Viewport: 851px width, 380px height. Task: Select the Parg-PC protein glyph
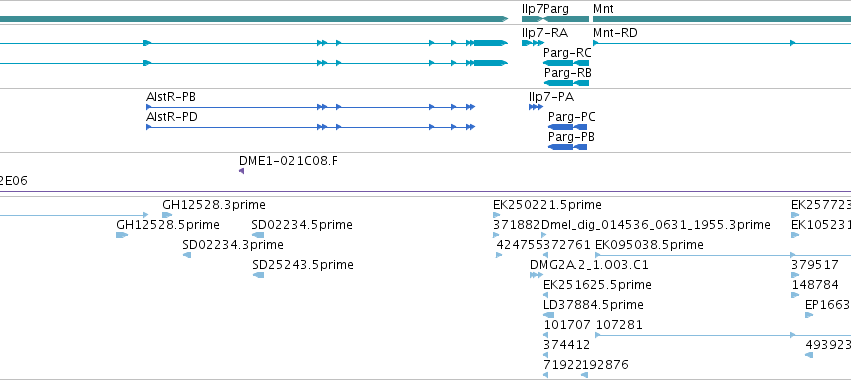coord(567,127)
